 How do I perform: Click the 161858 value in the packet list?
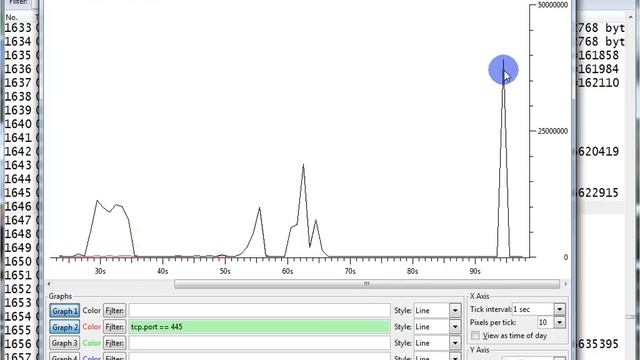coord(598,55)
